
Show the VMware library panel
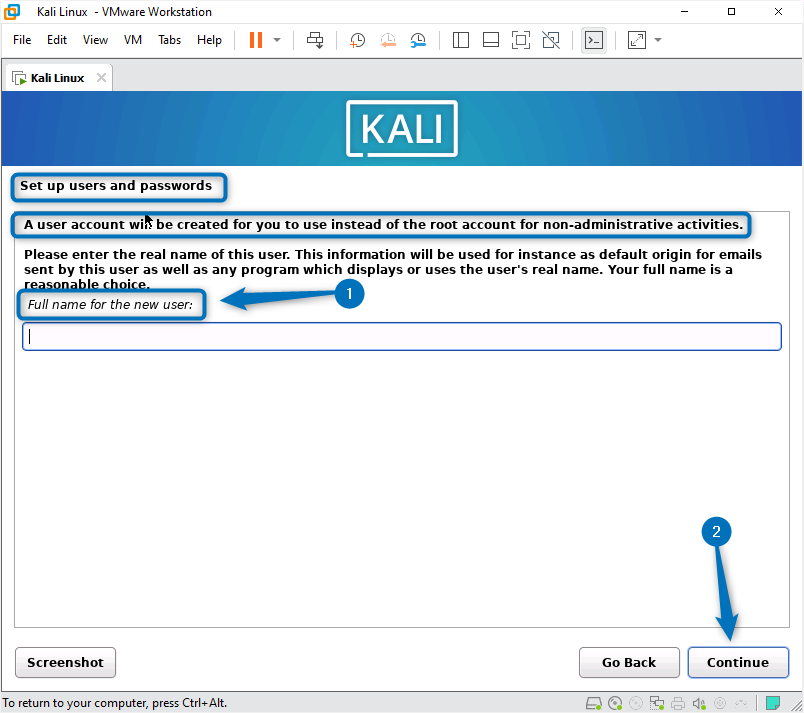coord(461,40)
